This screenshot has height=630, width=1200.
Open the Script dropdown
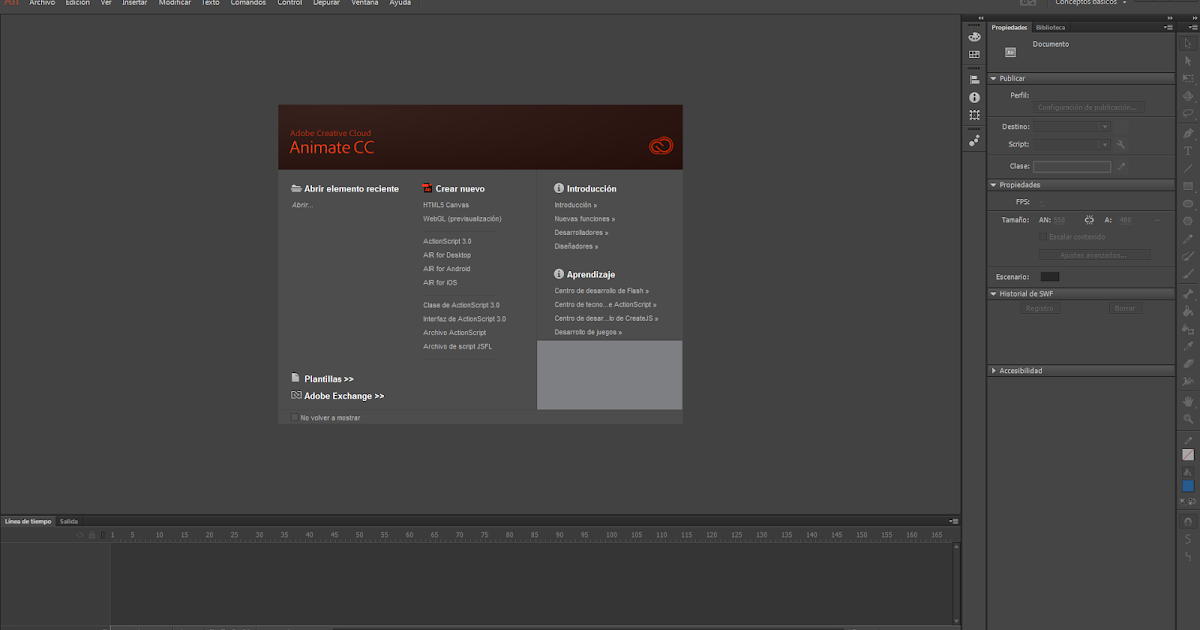1103,144
